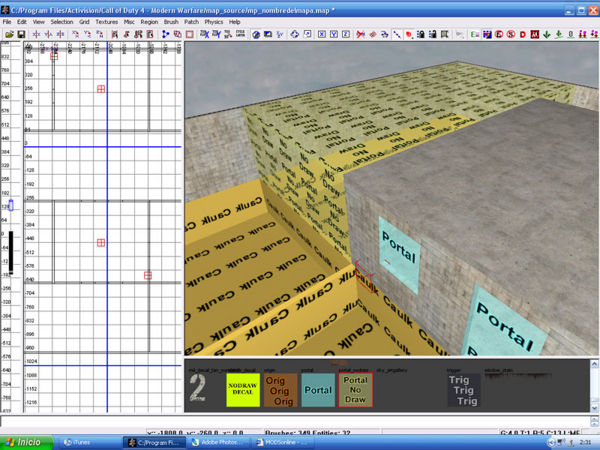Select the red entity marker near coordinate 256
The image size is (600, 450).
click(x=101, y=89)
